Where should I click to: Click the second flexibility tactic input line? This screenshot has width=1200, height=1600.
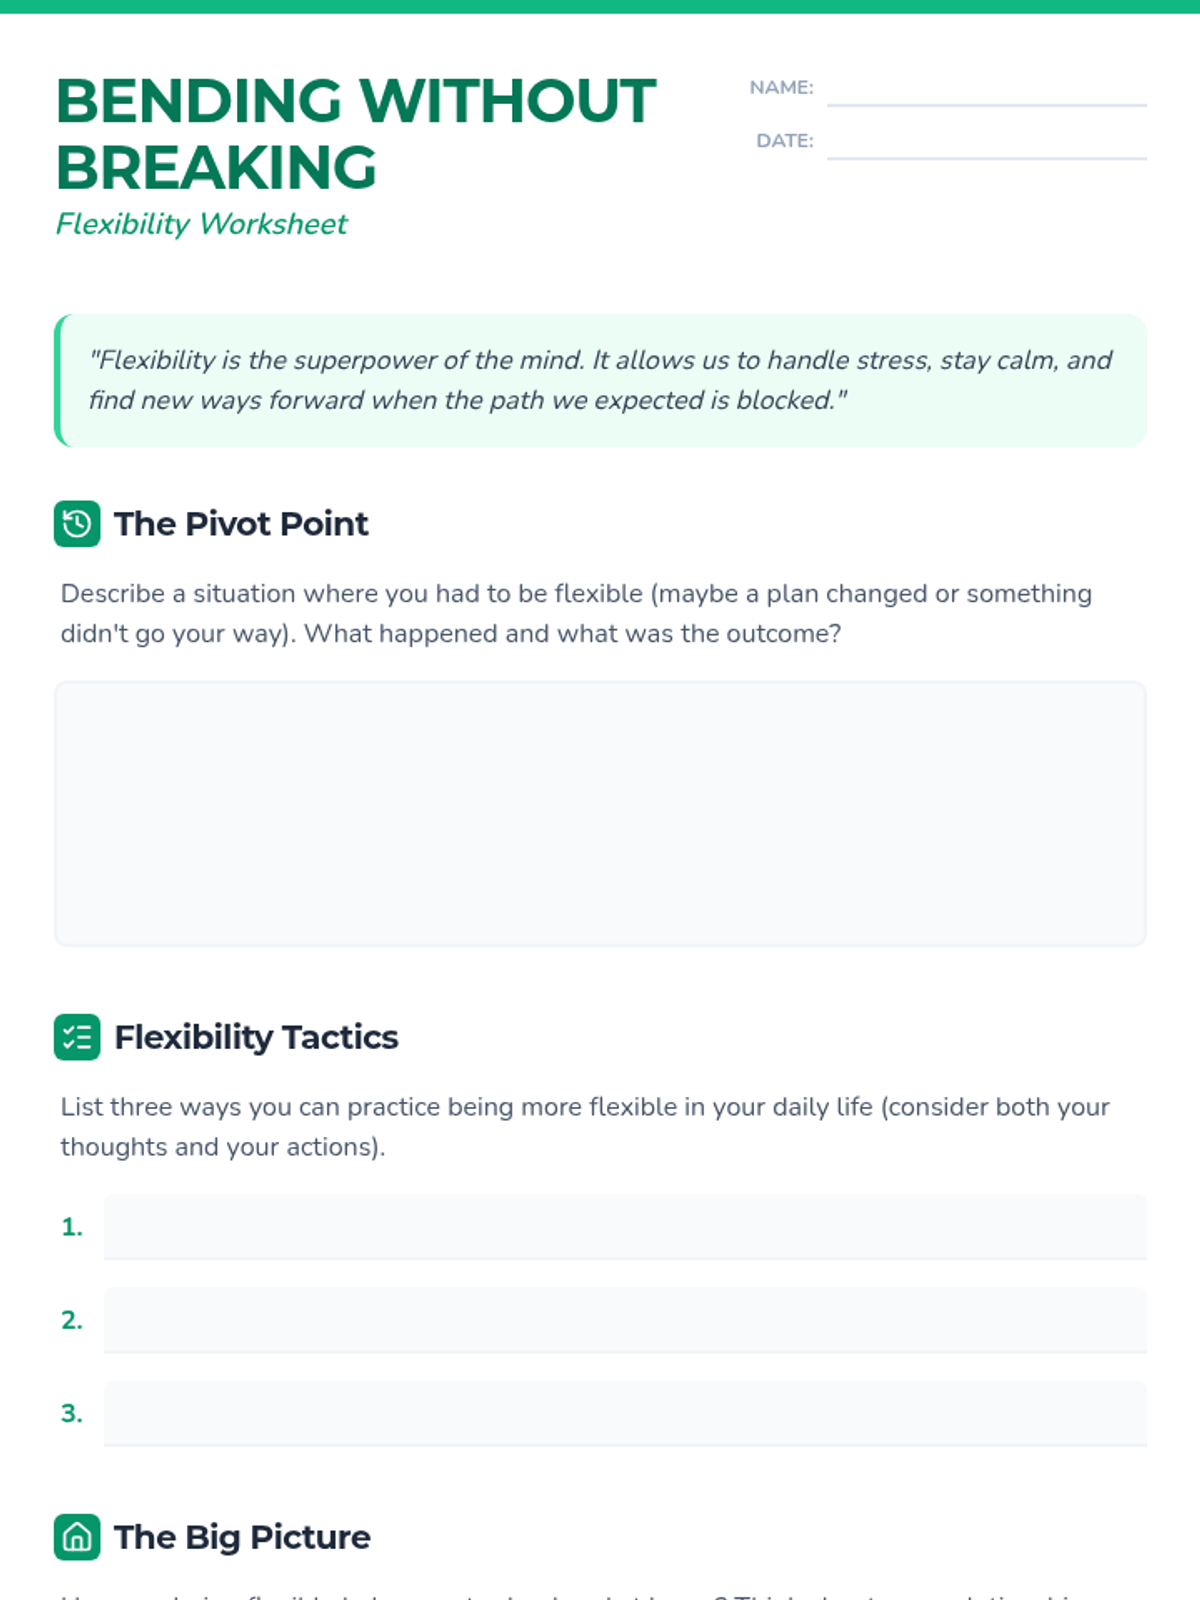point(625,1320)
